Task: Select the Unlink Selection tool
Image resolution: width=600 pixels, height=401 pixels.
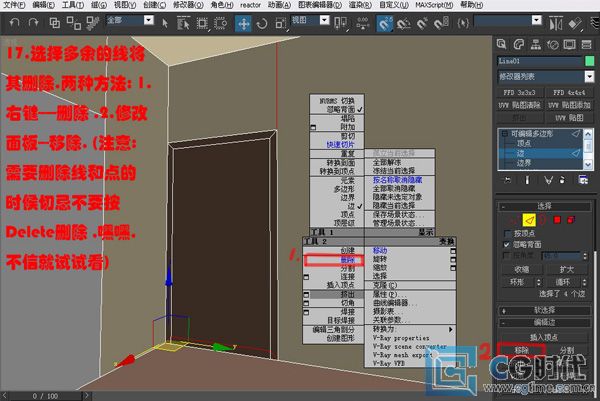Action: (73, 23)
